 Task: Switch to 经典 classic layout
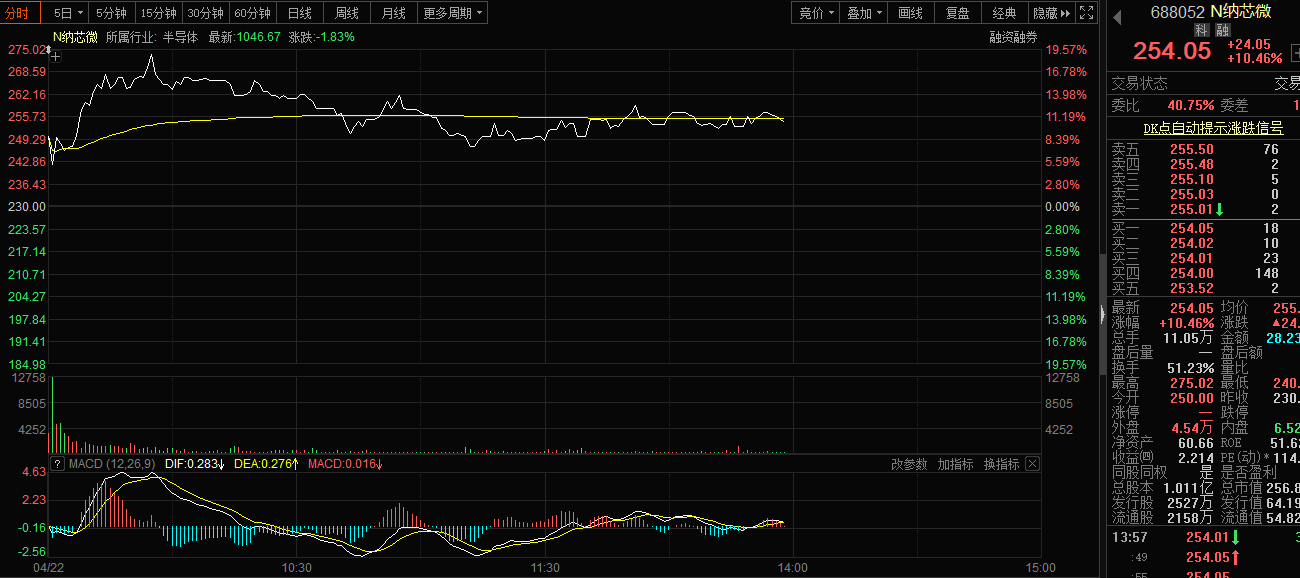(x=1004, y=13)
